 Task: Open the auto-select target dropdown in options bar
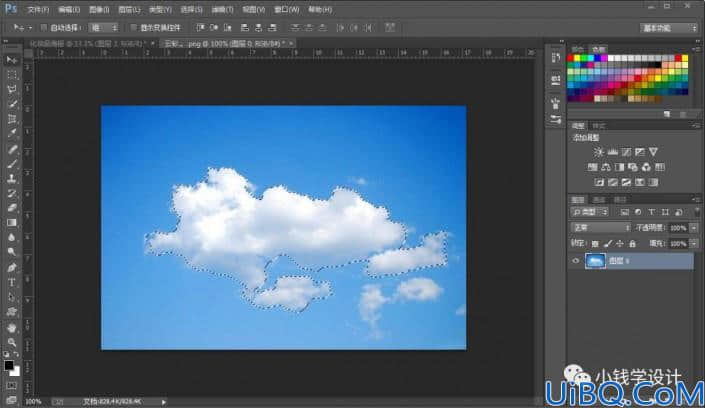tap(103, 27)
